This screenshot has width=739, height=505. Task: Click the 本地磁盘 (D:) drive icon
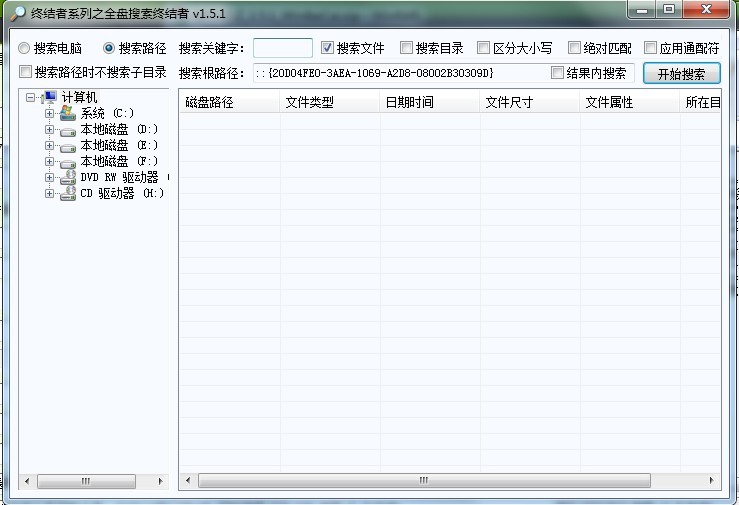click(68, 130)
